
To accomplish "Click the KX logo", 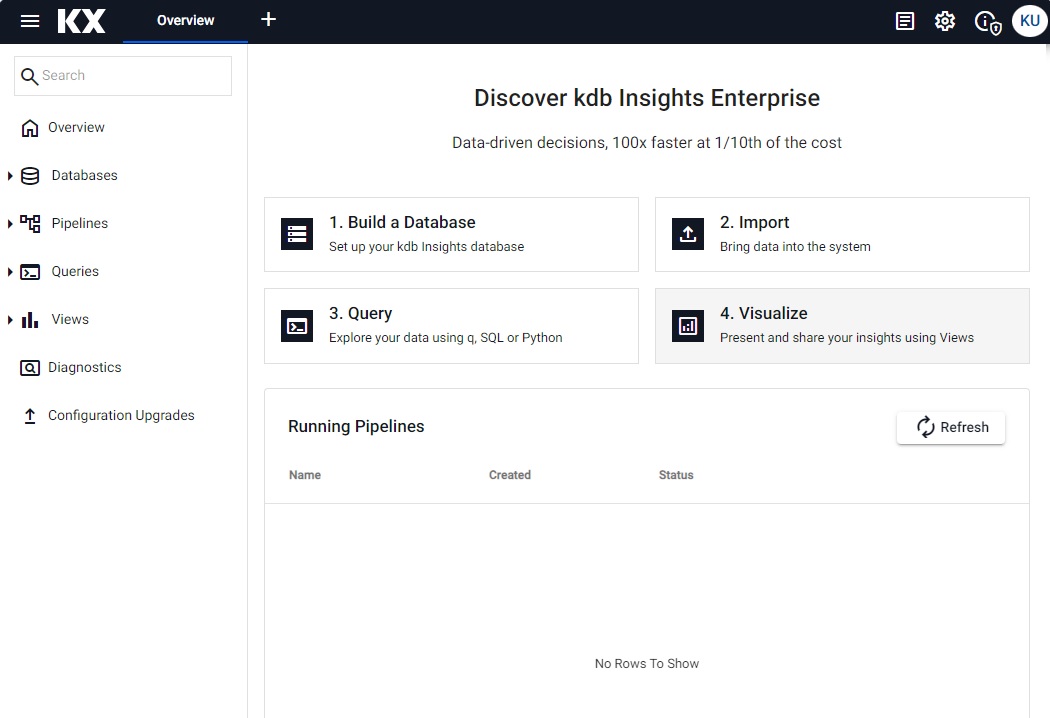I will (82, 21).
